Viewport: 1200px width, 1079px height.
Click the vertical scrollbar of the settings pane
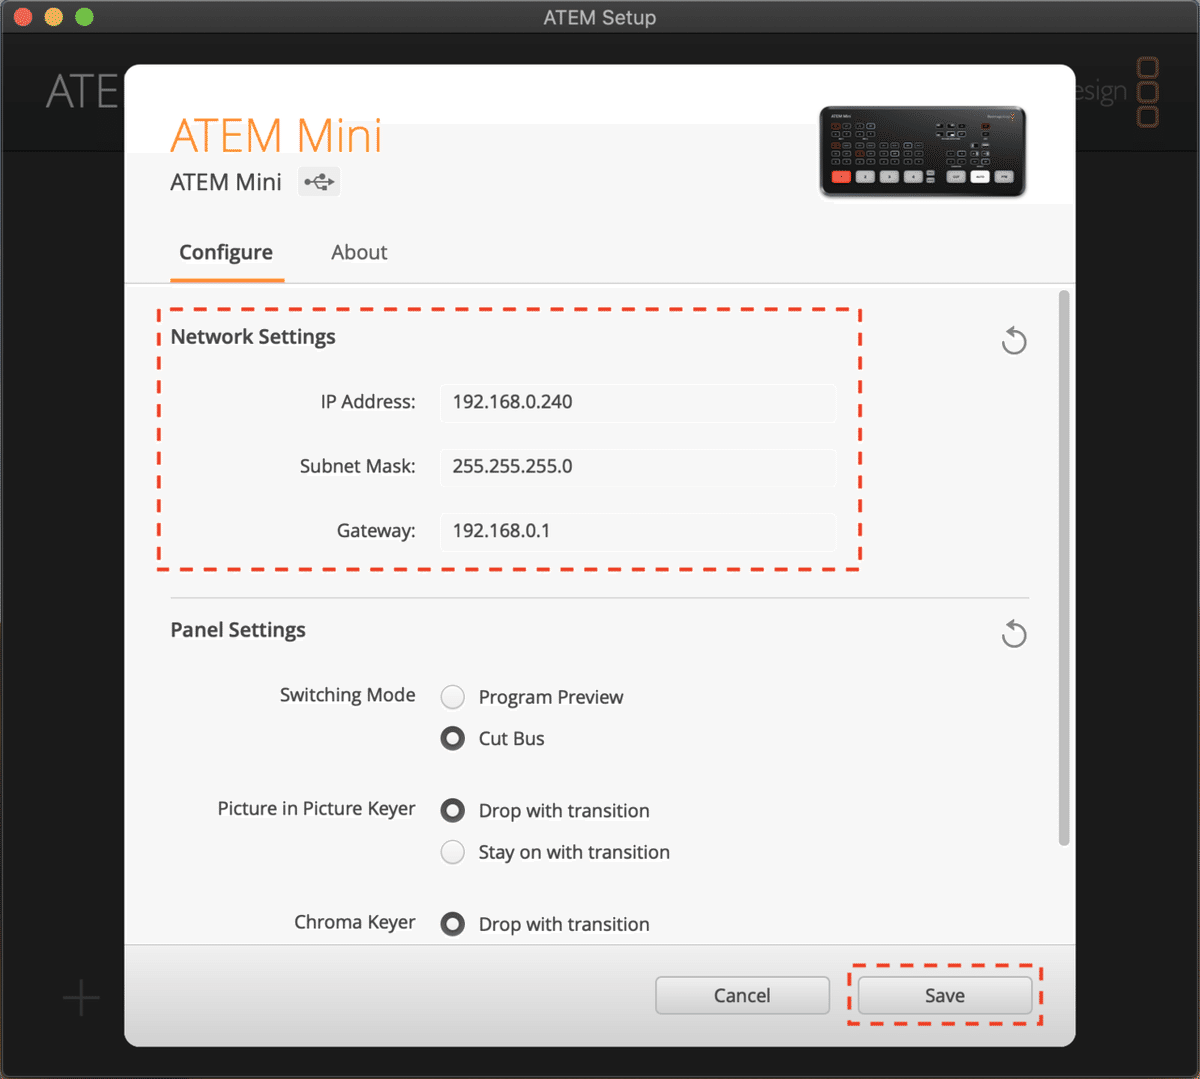coord(1064,568)
